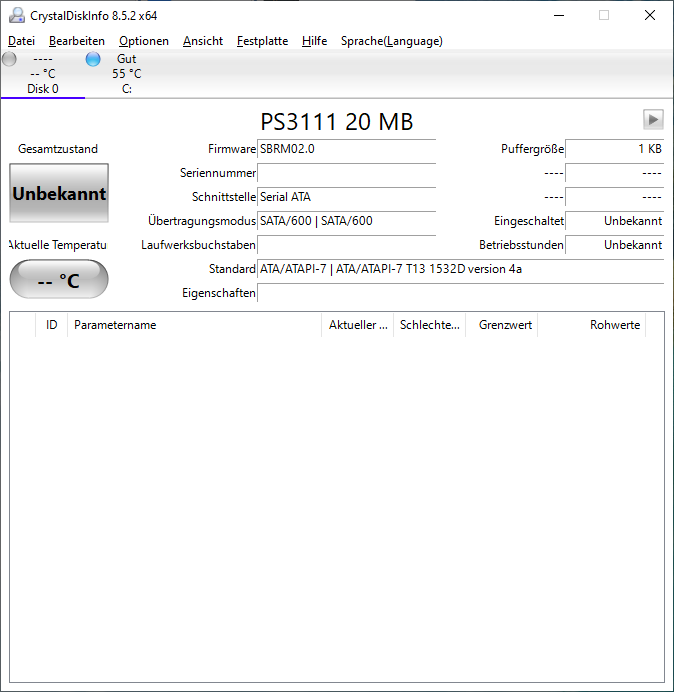Open the Bearbeiten menu
The width and height of the screenshot is (674, 692).
pos(77,41)
